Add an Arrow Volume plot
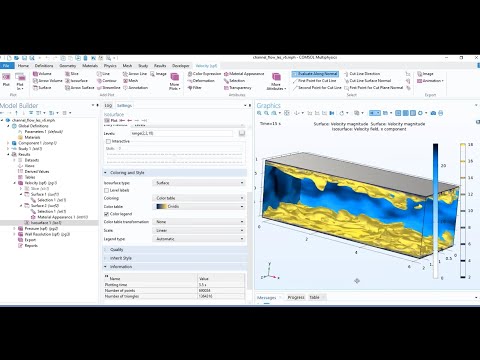The width and height of the screenshot is (480, 360). (x=47, y=81)
